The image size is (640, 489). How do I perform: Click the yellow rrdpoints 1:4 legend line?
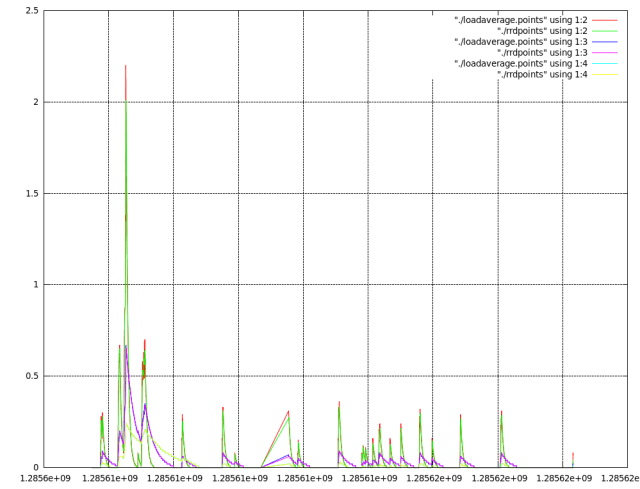(606, 75)
